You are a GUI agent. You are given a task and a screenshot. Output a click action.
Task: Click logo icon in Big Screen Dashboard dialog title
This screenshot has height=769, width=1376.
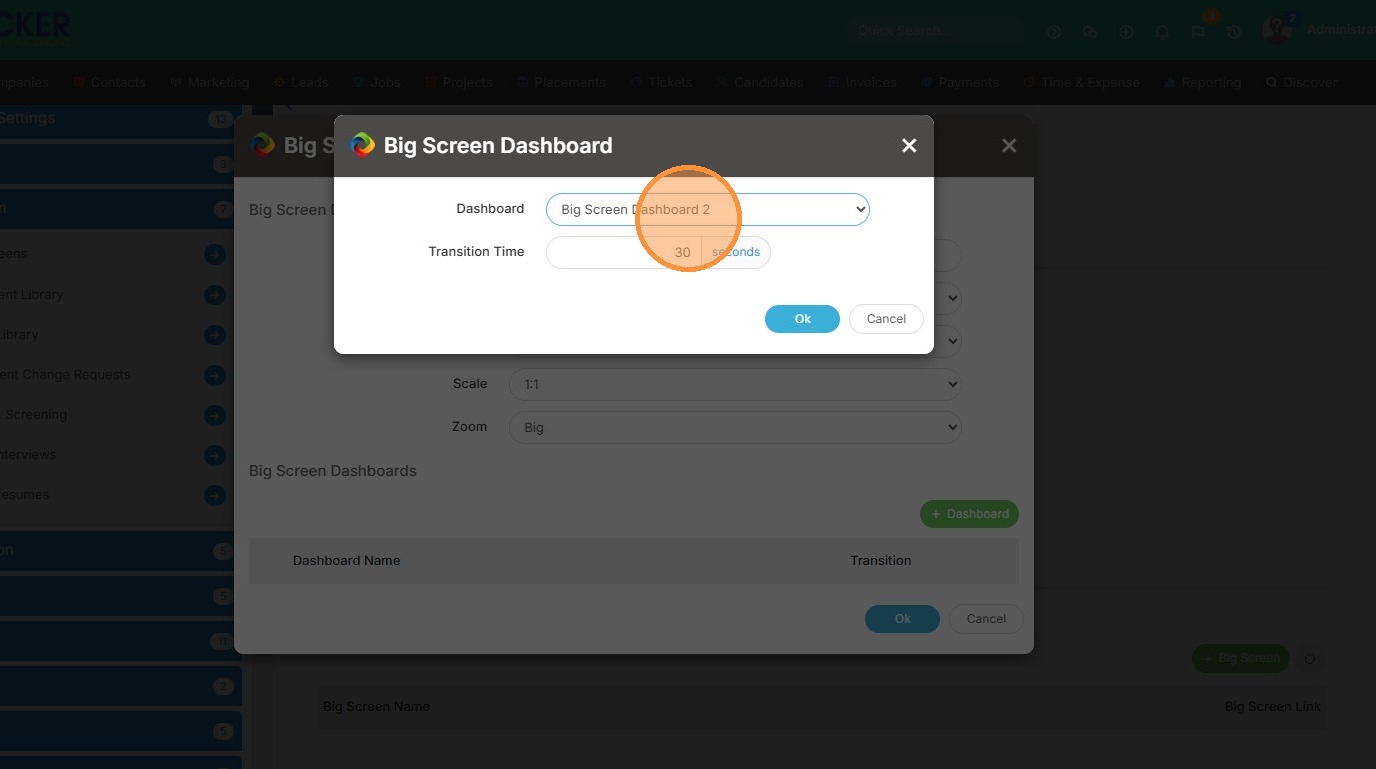pos(362,145)
